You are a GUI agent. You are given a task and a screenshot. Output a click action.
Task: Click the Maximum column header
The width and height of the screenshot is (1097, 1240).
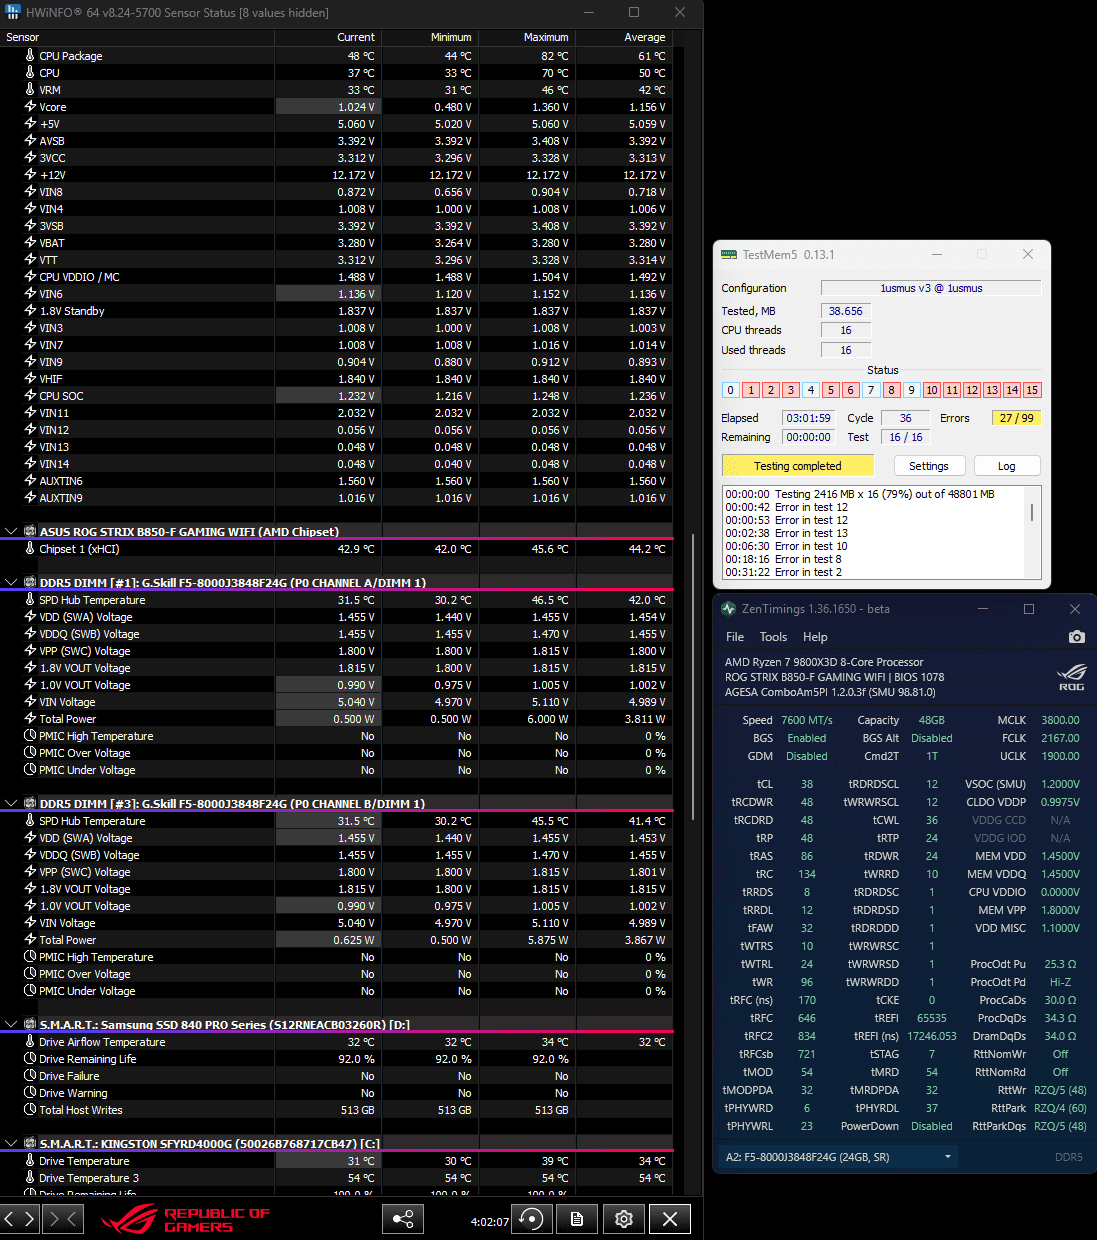click(x=526, y=37)
